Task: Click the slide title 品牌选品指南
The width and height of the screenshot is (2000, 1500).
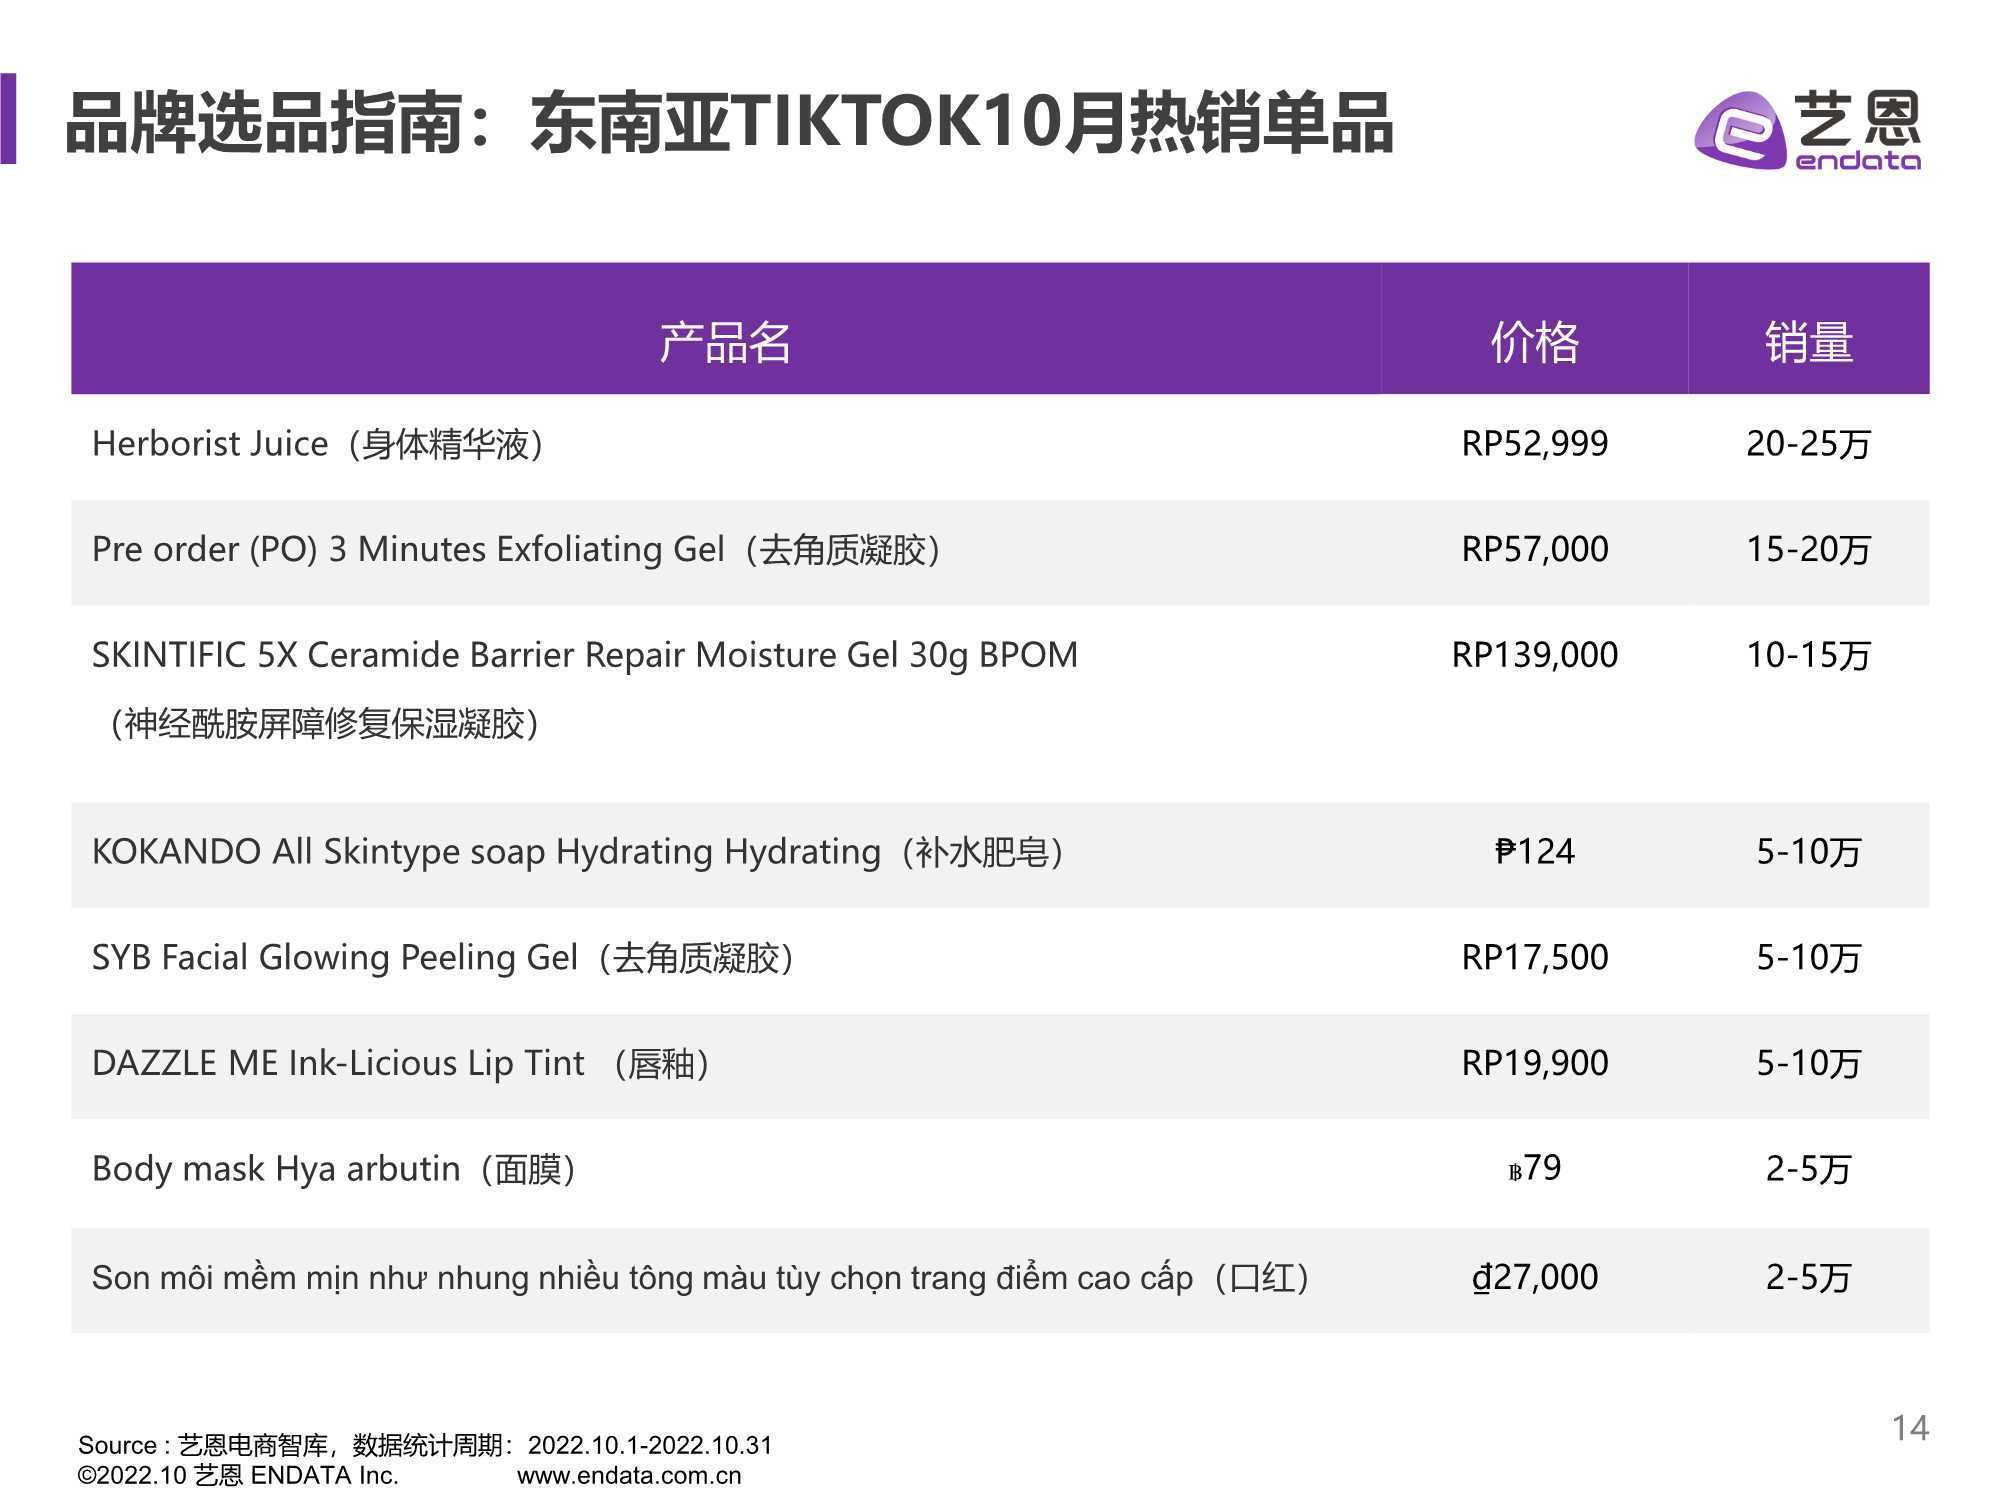Action: [x=729, y=124]
